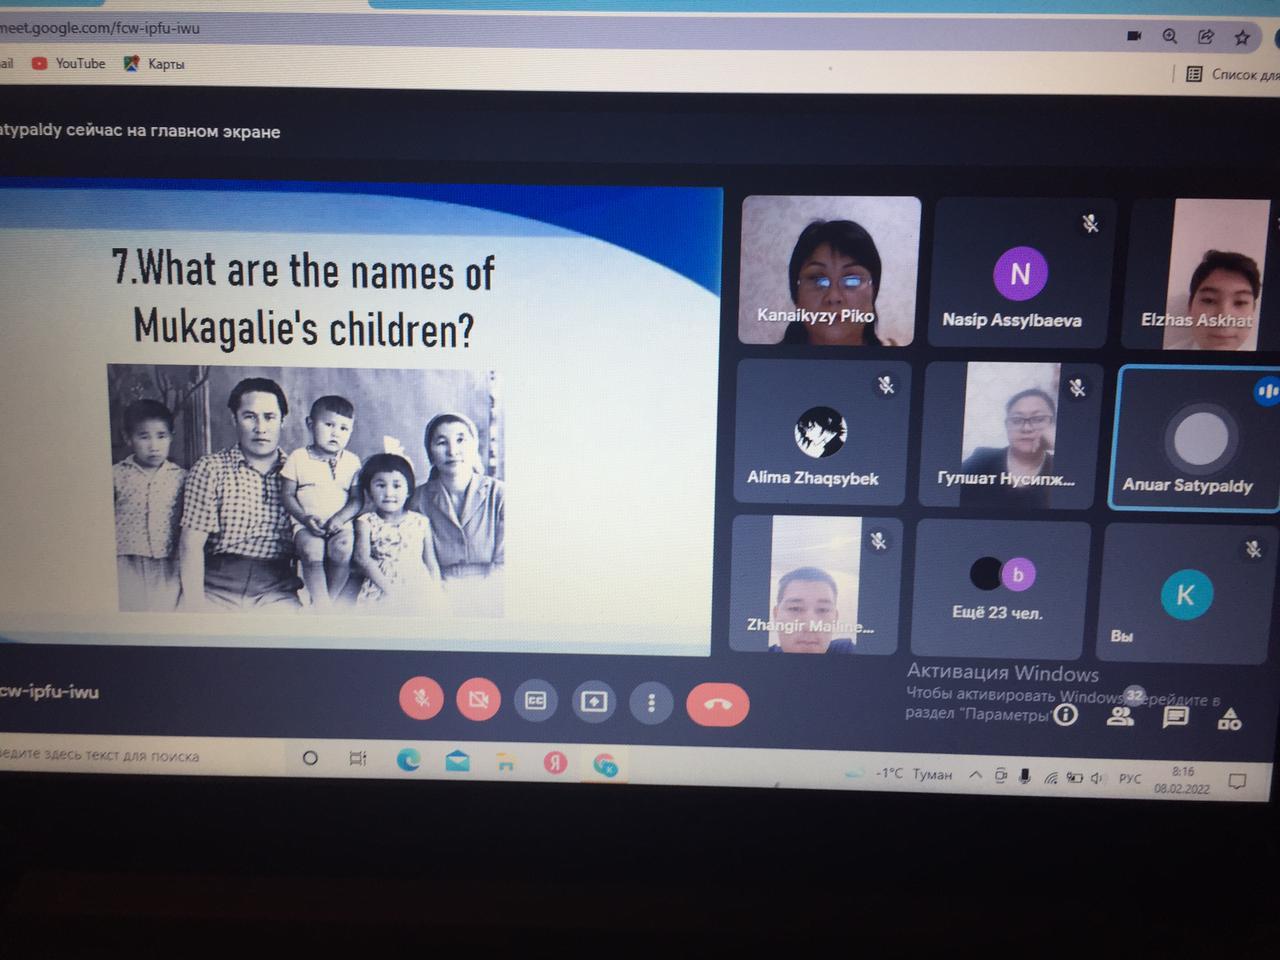Click the zoom magnifier icon in address bar

[x=1169, y=36]
